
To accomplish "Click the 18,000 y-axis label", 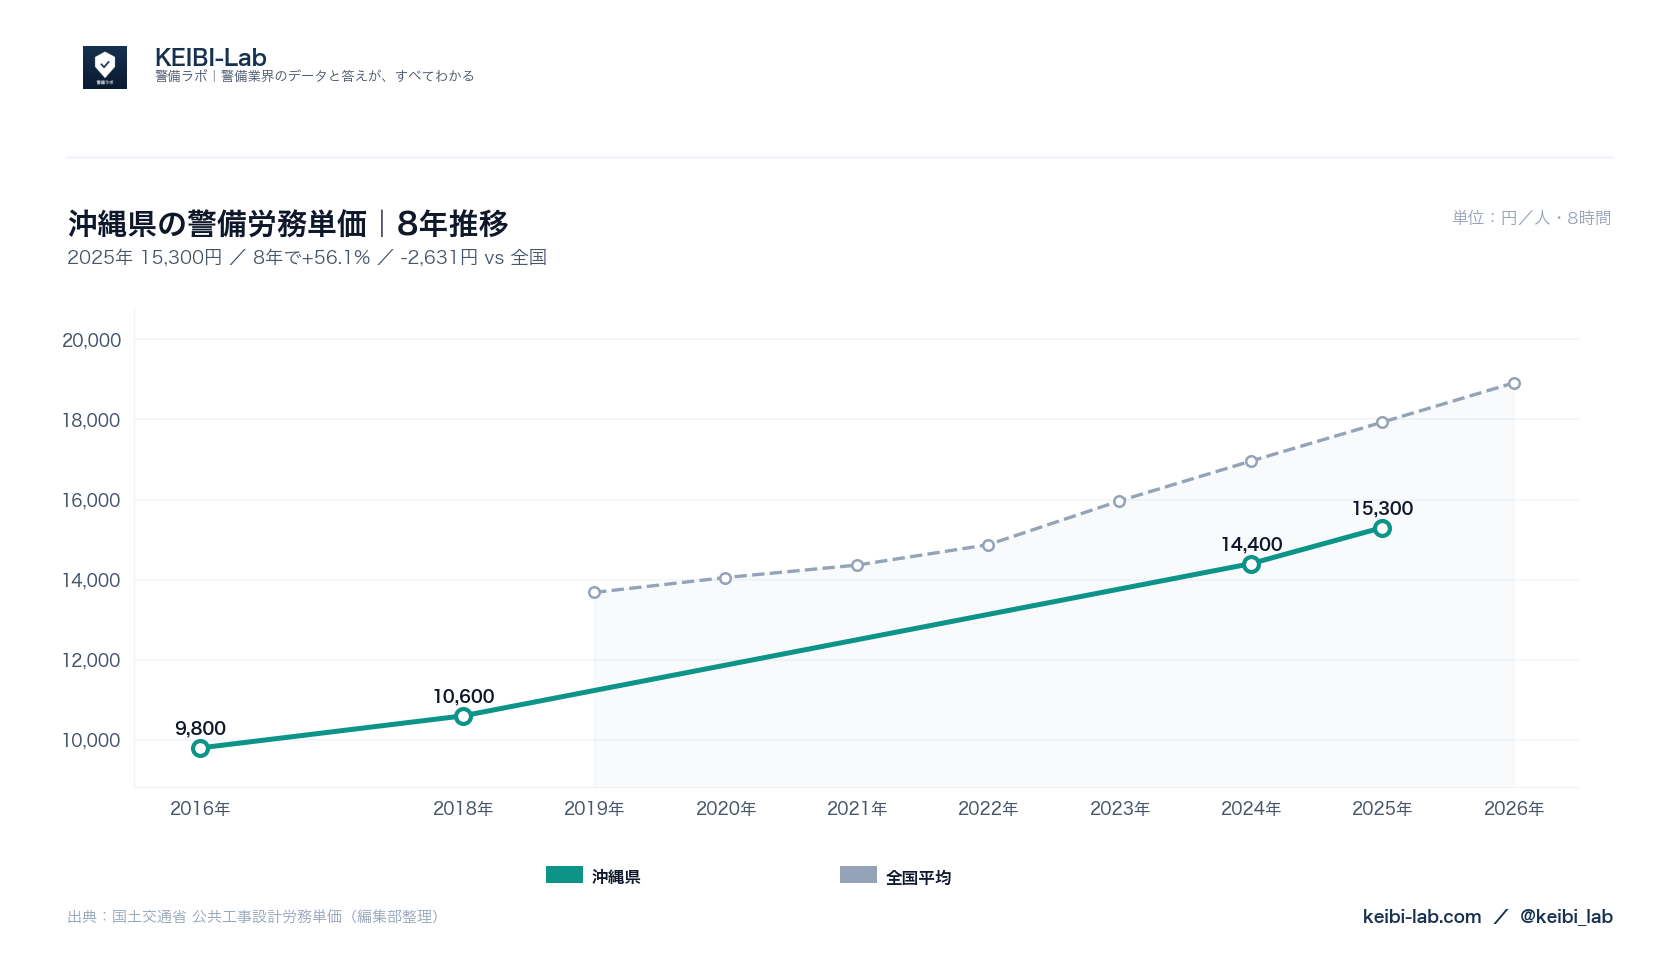I will [x=91, y=420].
